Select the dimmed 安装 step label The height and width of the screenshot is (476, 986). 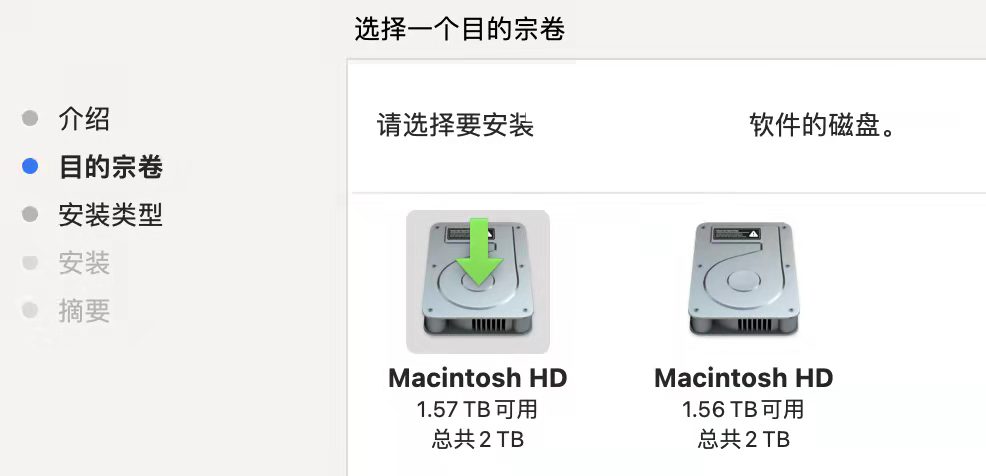pyautogui.click(x=84, y=262)
